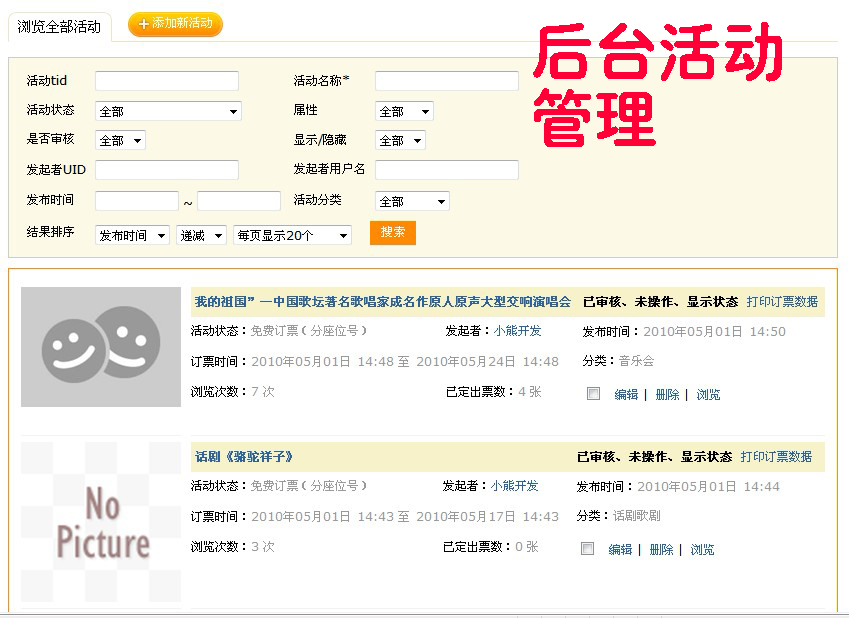
Task: Click the 发布时间 end date field
Action: tap(239, 200)
